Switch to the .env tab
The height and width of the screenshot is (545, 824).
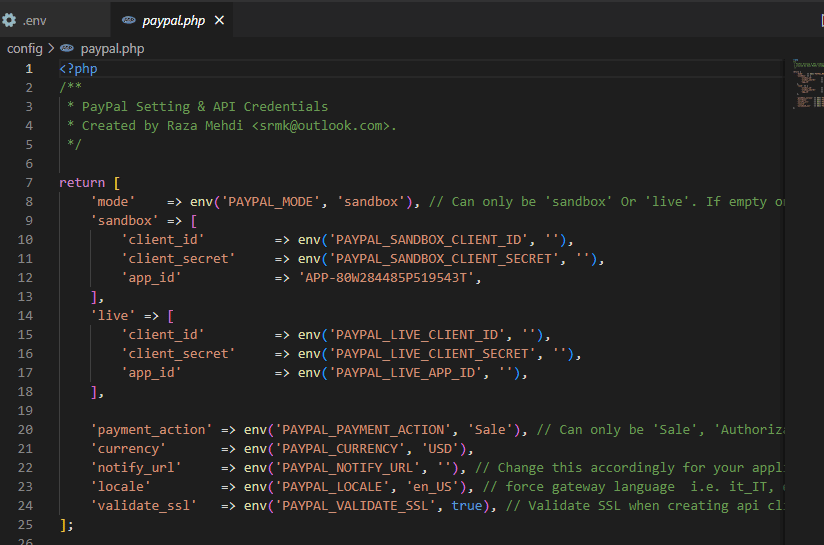55,20
